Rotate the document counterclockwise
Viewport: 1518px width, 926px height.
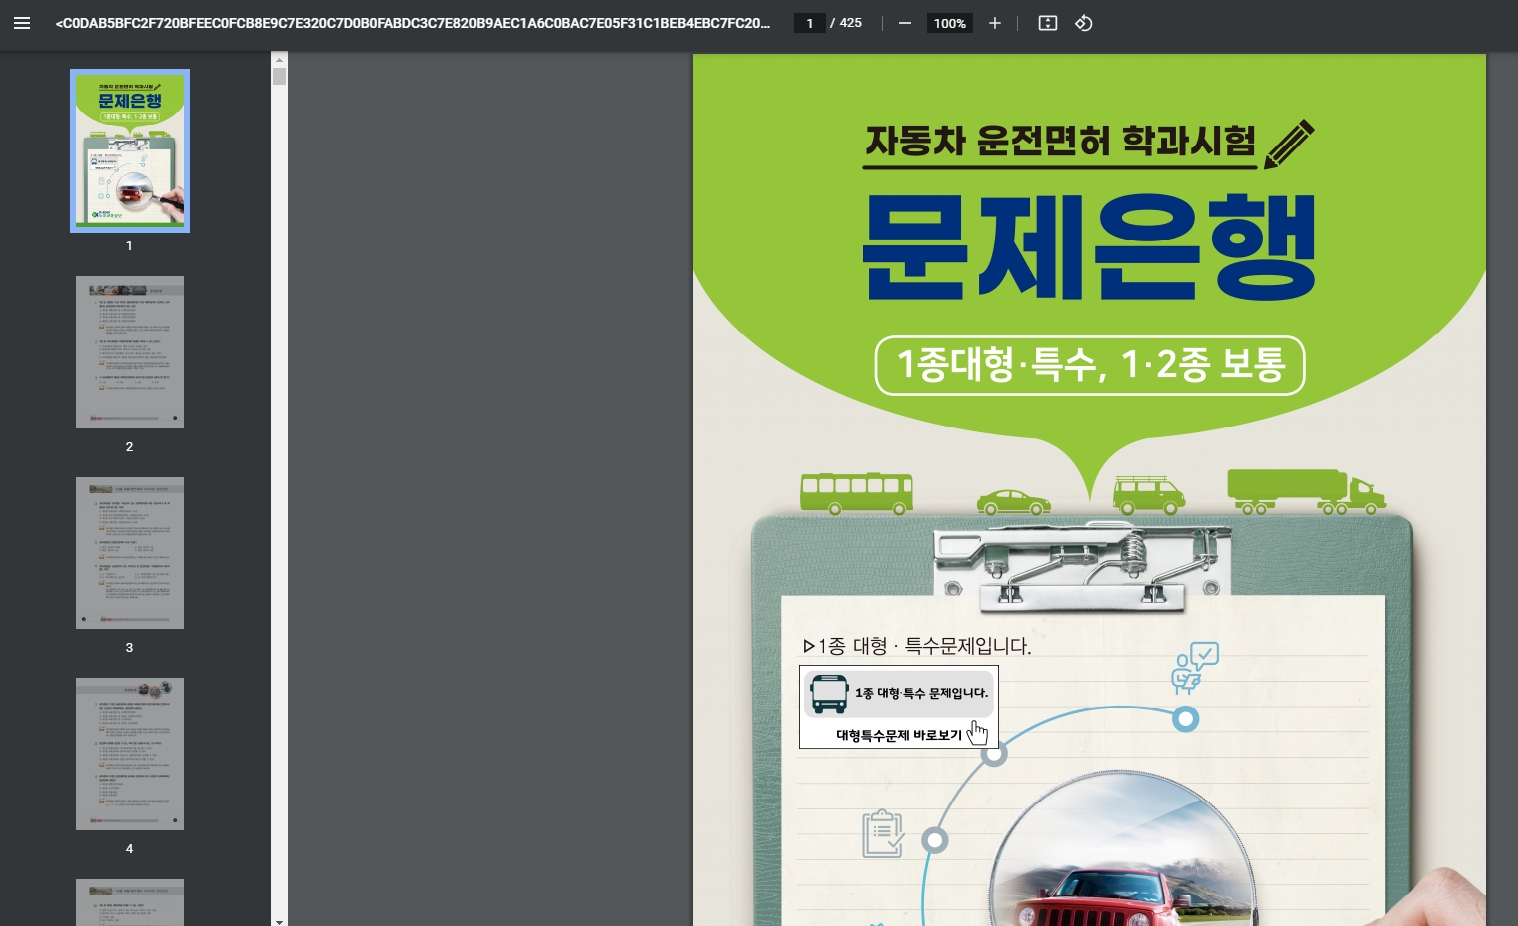click(1084, 23)
